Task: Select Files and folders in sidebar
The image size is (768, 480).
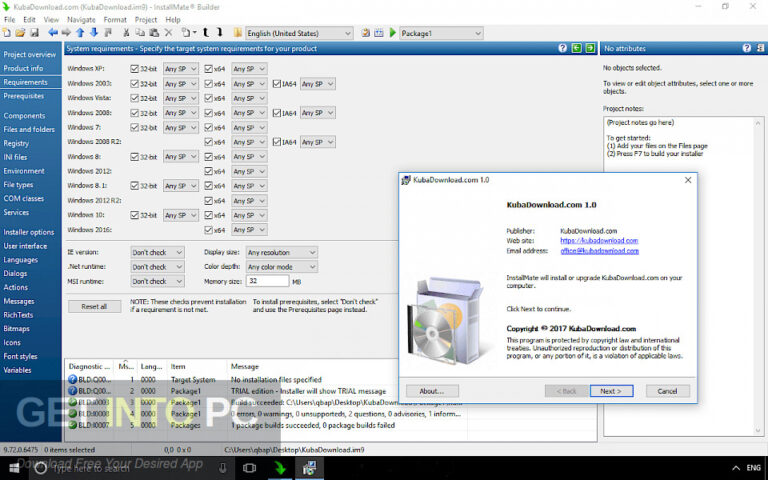Action: tap(29, 129)
